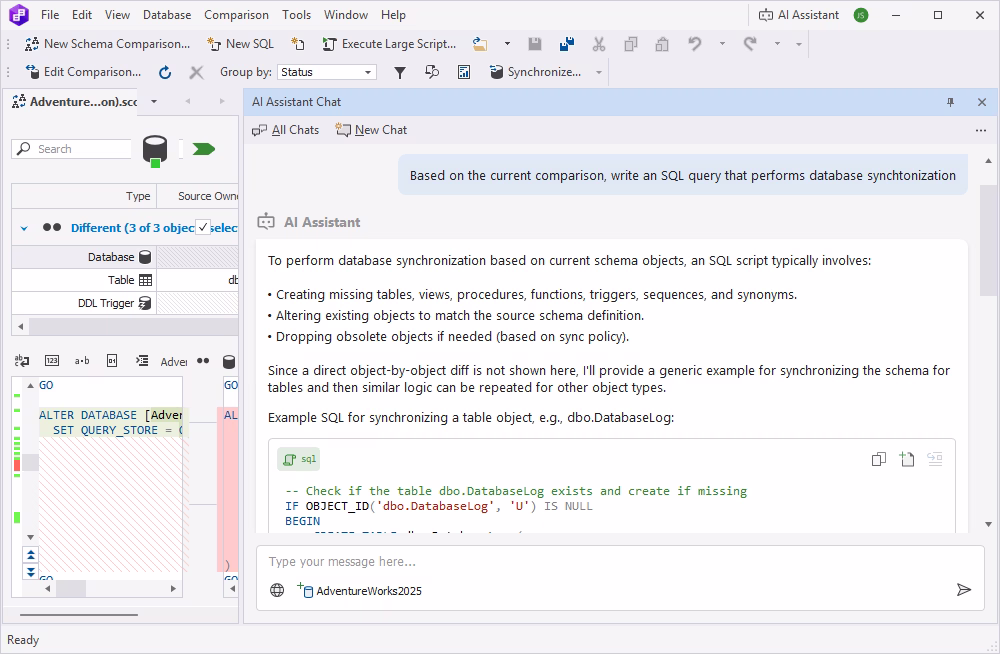1000x654 pixels.
Task: Click the cancel X icon beside Refresh
Action: [196, 72]
